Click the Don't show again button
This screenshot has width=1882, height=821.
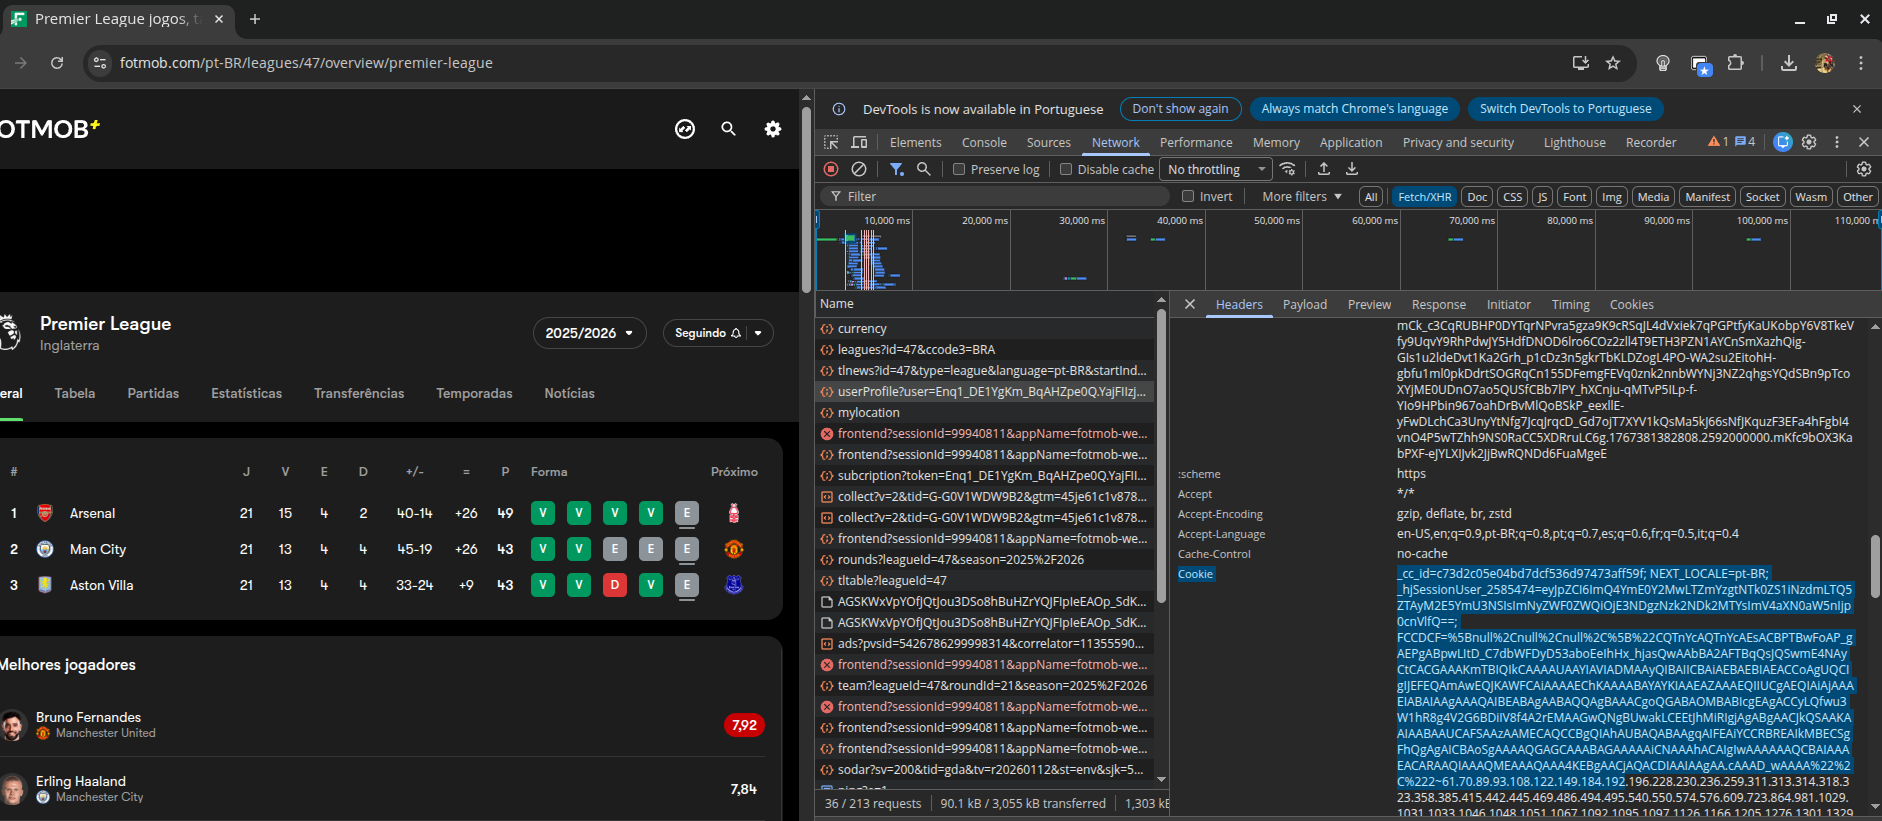pos(1180,109)
